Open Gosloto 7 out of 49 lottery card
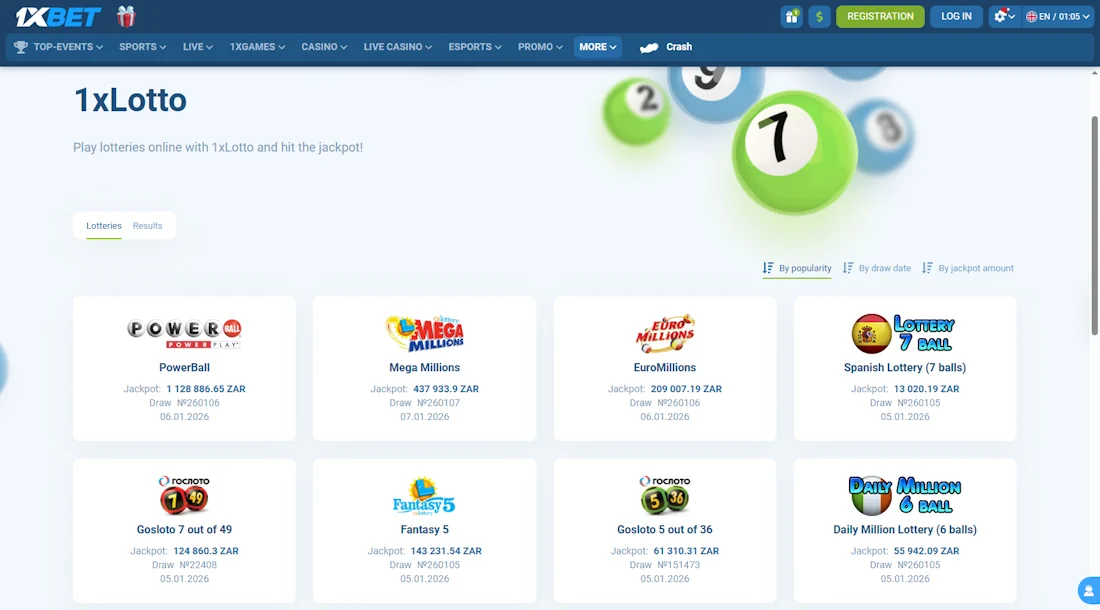Image resolution: width=1100 pixels, height=610 pixels. click(x=184, y=494)
